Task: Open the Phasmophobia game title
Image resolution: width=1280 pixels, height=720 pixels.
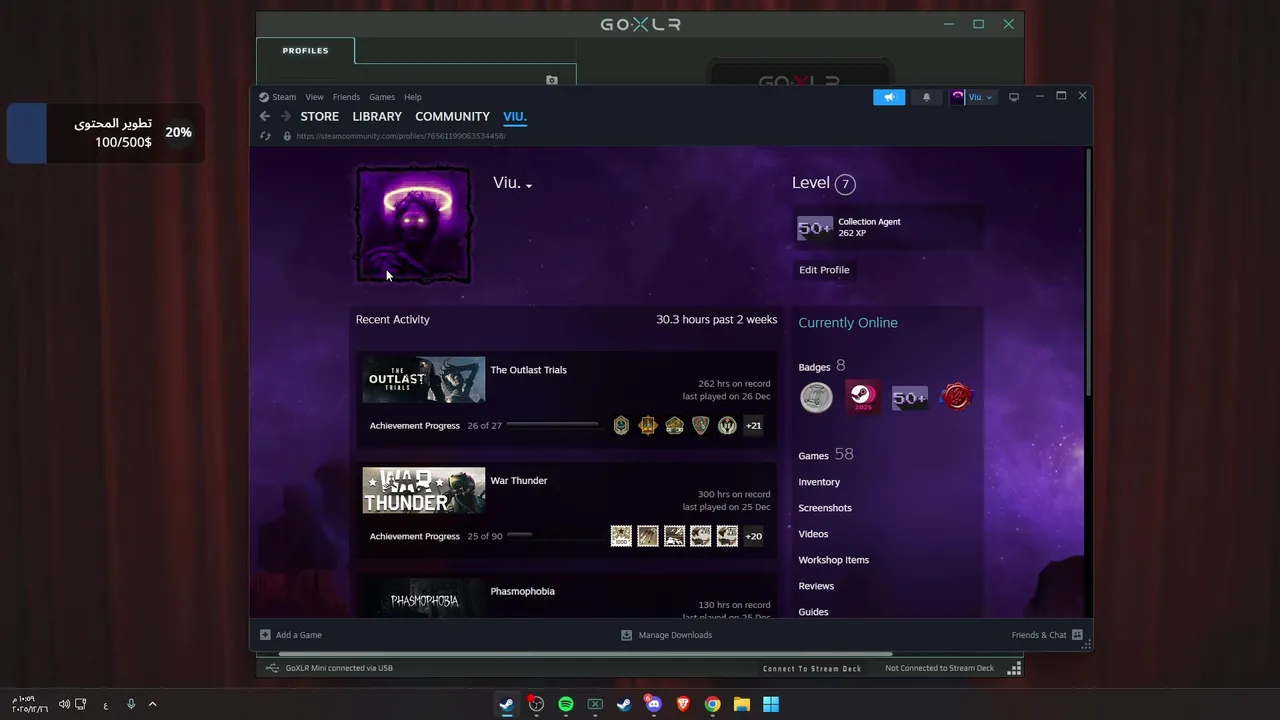Action: pyautogui.click(x=522, y=591)
